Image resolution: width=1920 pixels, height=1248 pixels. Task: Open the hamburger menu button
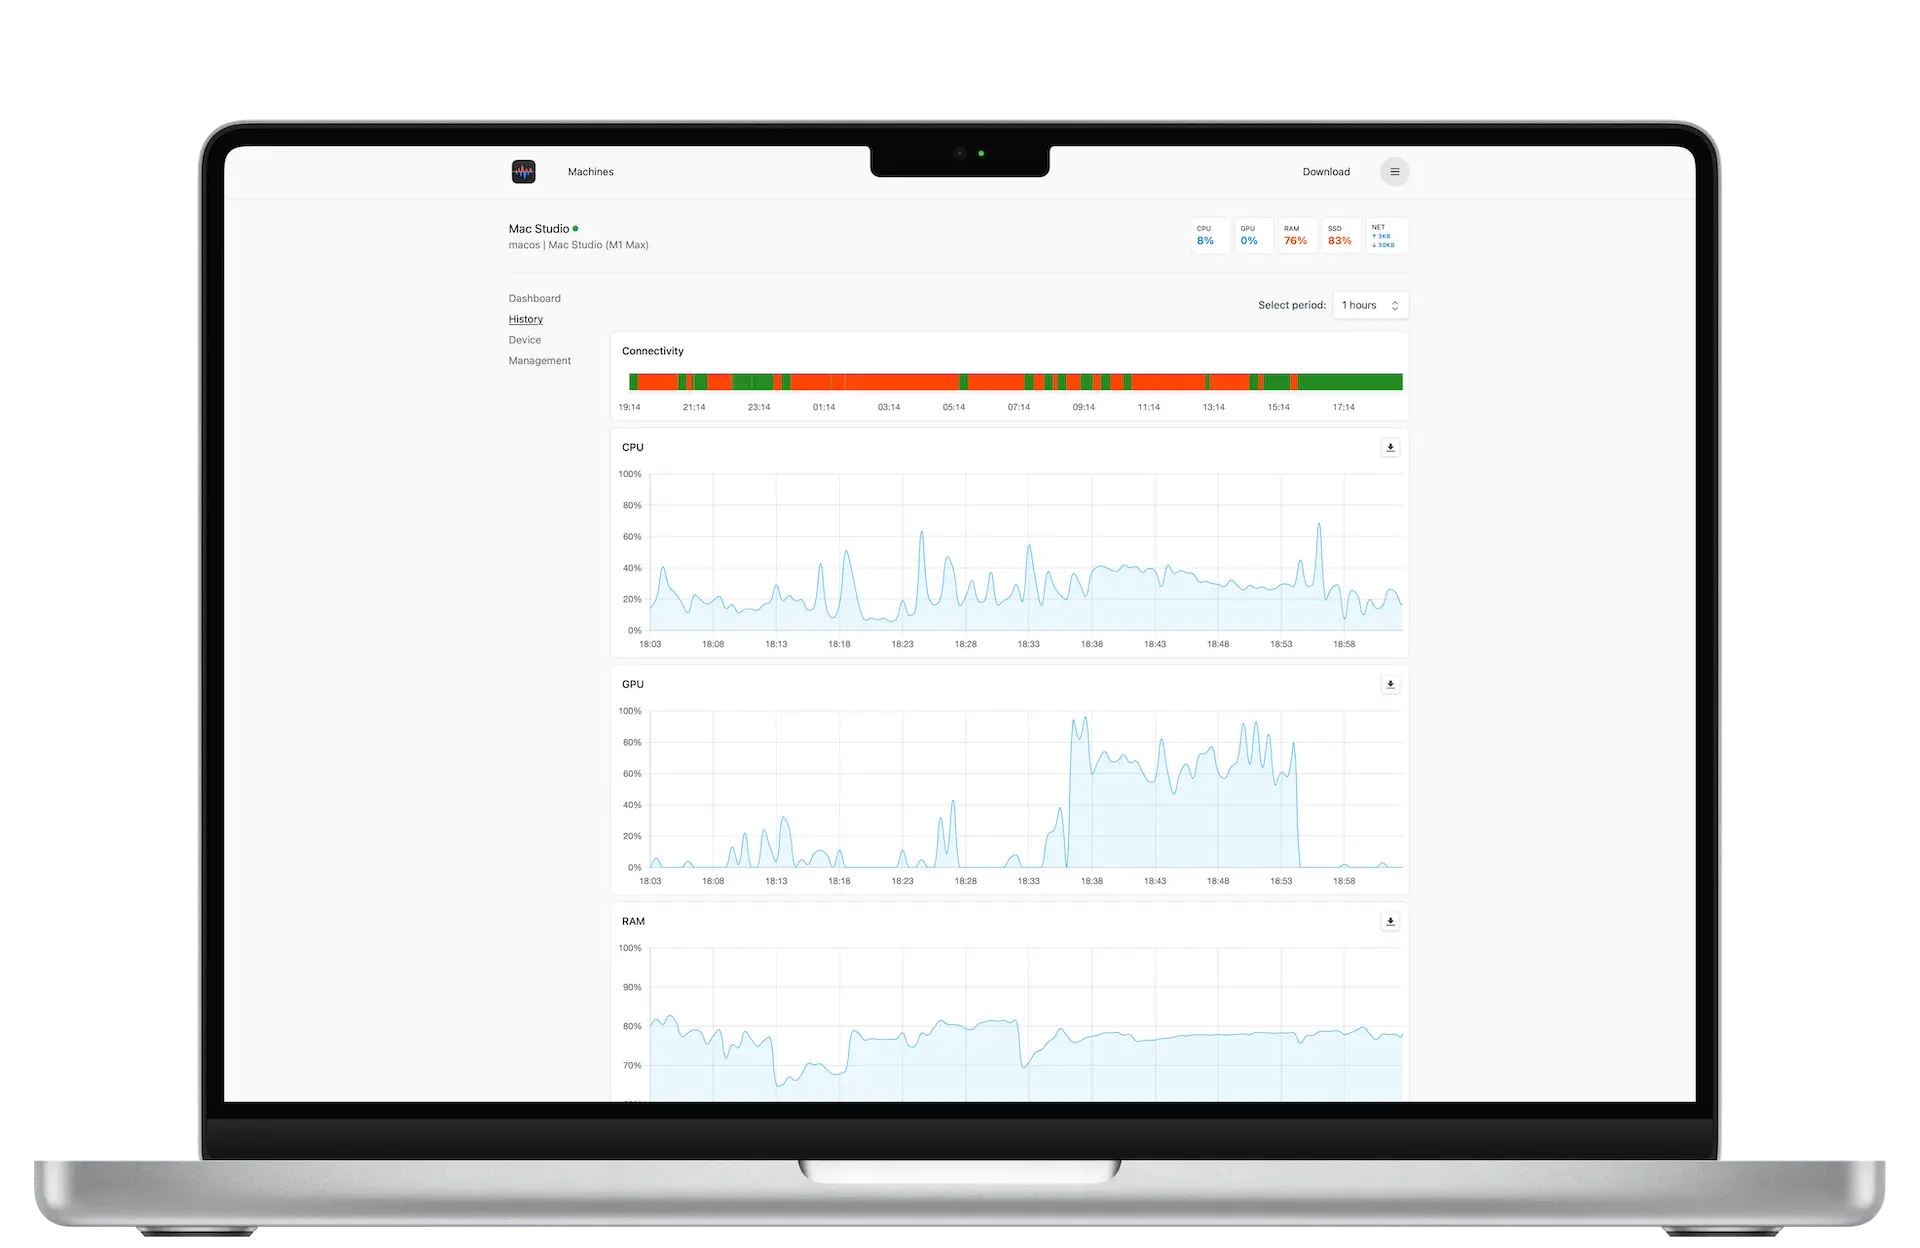[x=1394, y=172]
